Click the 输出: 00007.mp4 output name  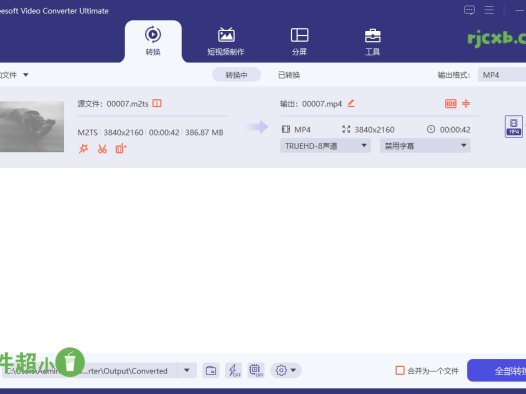tap(311, 104)
